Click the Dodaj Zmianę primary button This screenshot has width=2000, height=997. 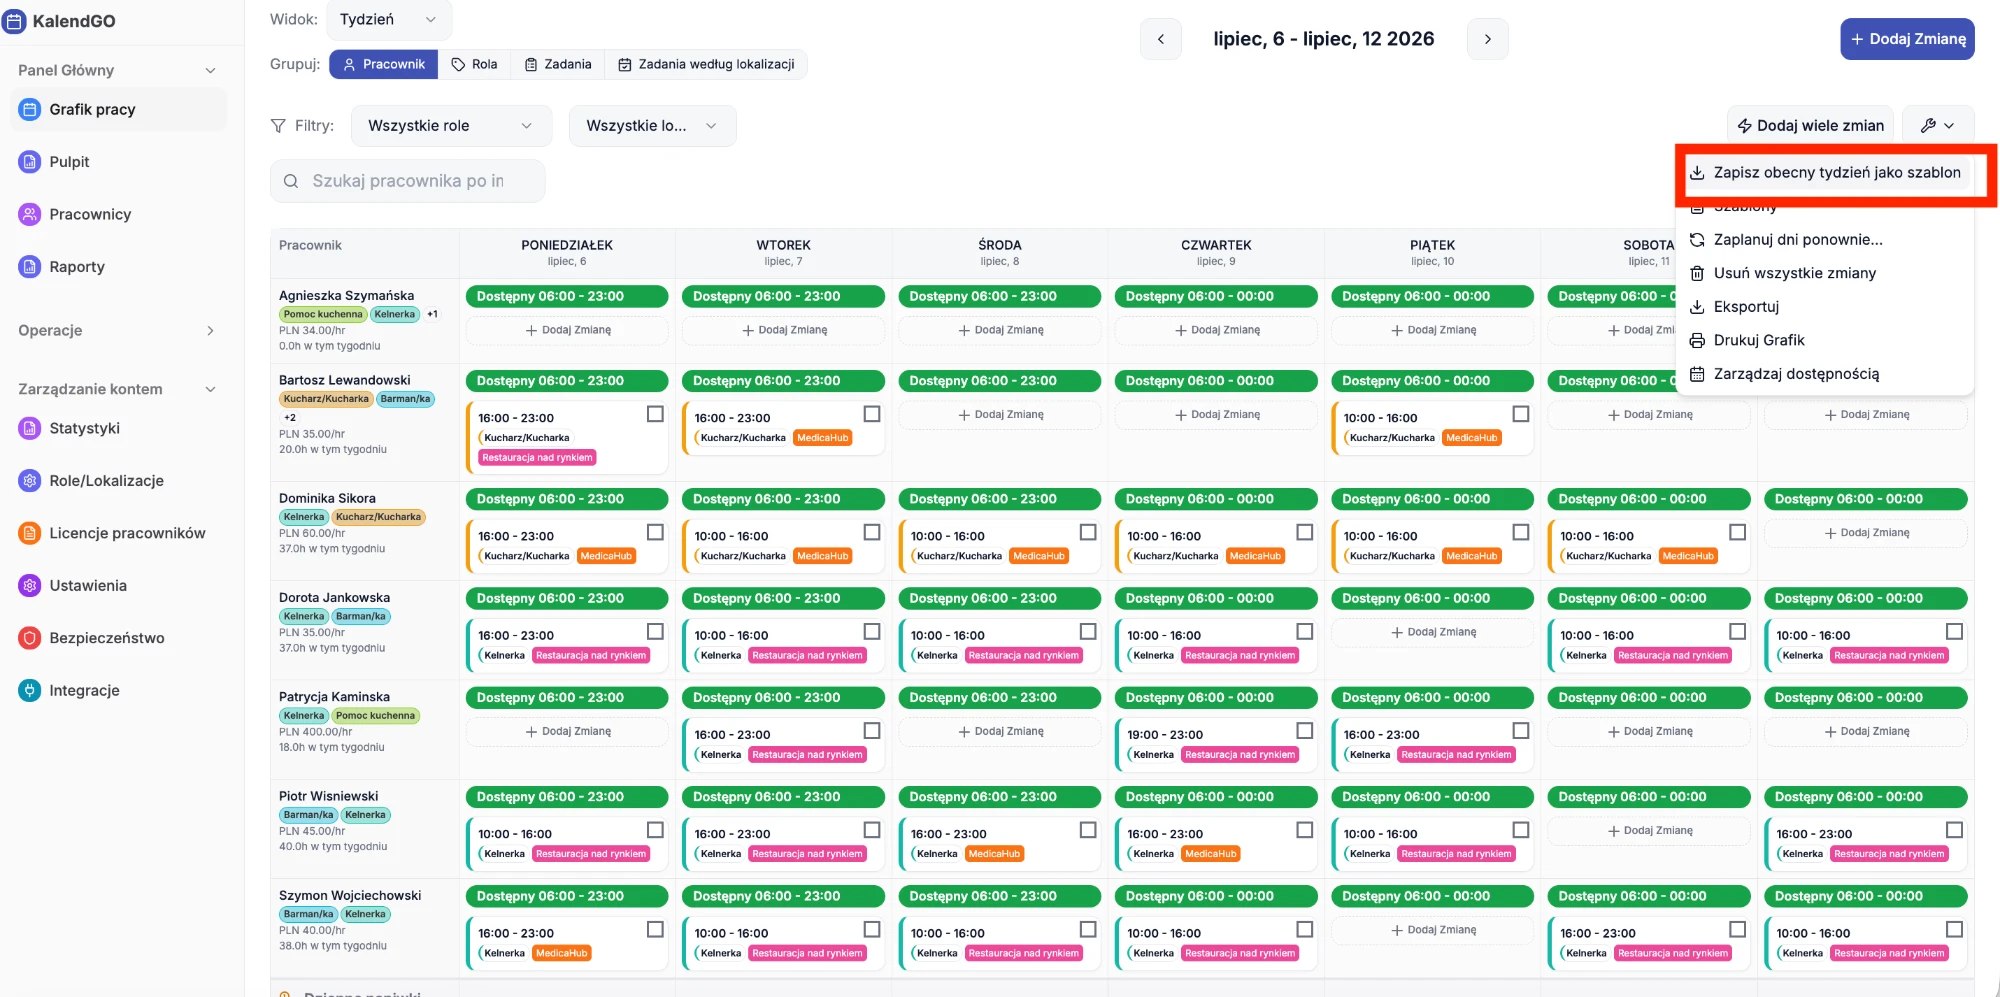1907,39
